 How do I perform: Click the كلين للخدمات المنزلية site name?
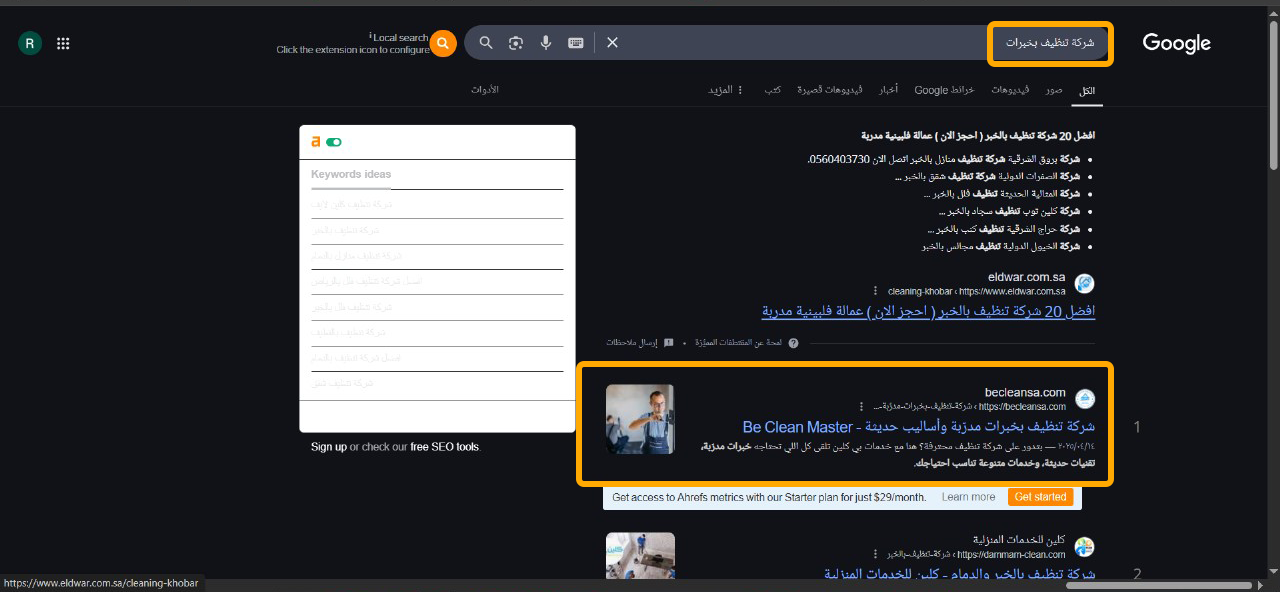pos(1019,540)
